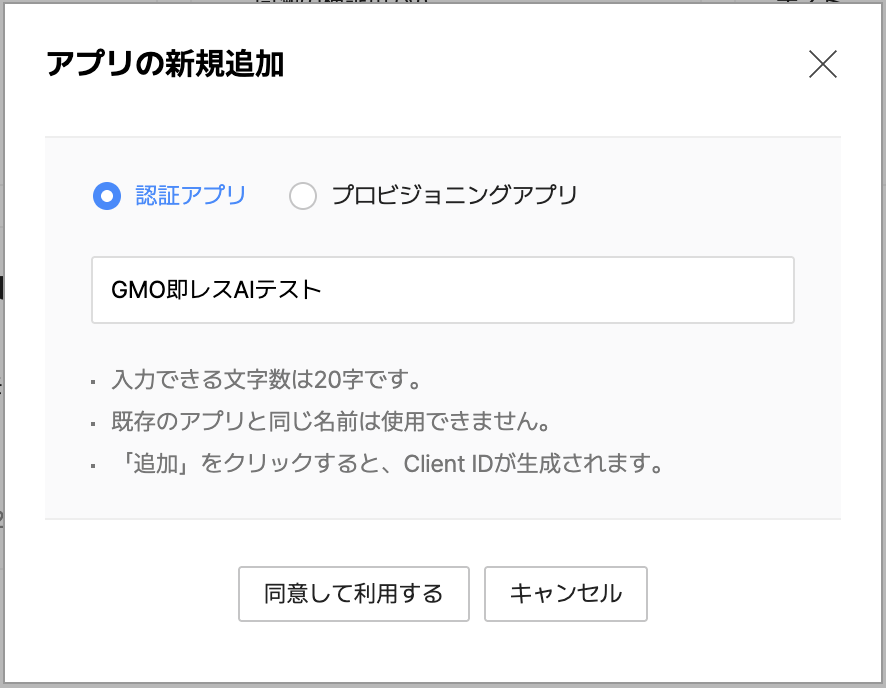Click the bullet before the Client ID hint
The image size is (886, 688).
[93, 466]
